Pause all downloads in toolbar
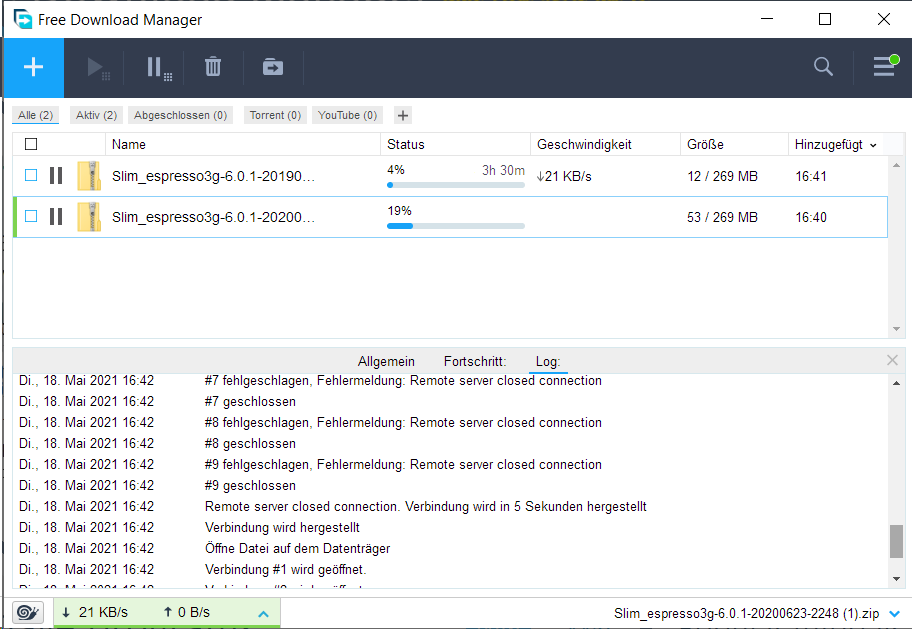Viewport: 912px width, 629px height. [158, 67]
